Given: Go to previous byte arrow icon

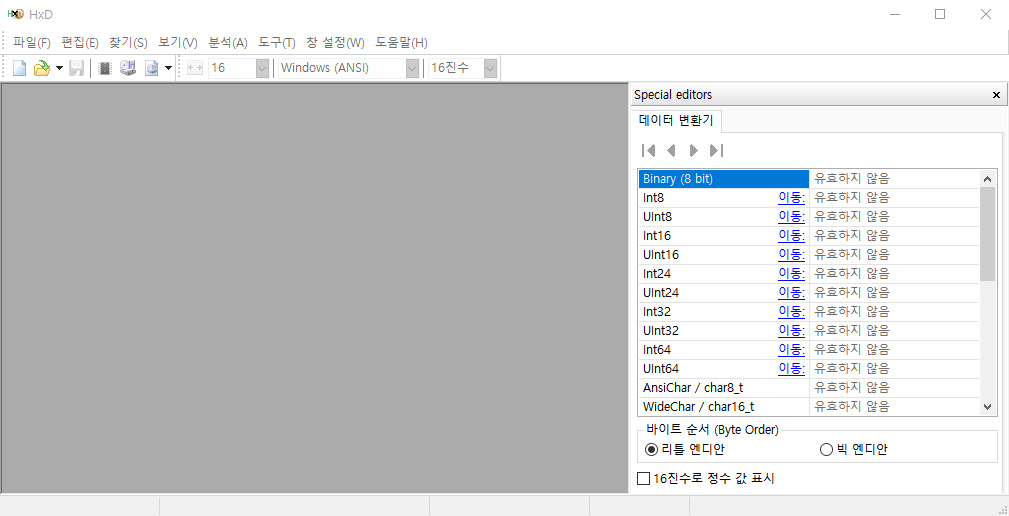Looking at the screenshot, I should click(x=671, y=151).
